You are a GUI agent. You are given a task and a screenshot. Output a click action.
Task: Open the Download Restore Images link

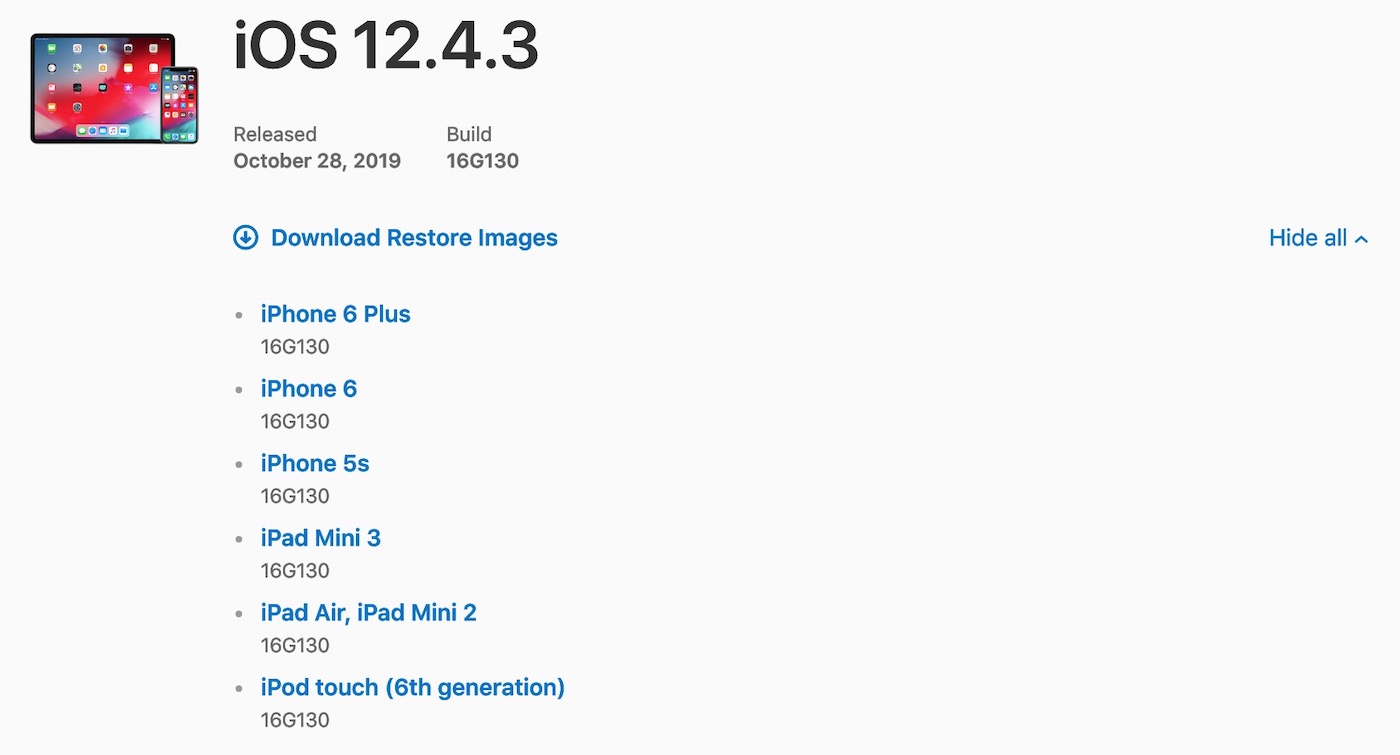(x=414, y=238)
